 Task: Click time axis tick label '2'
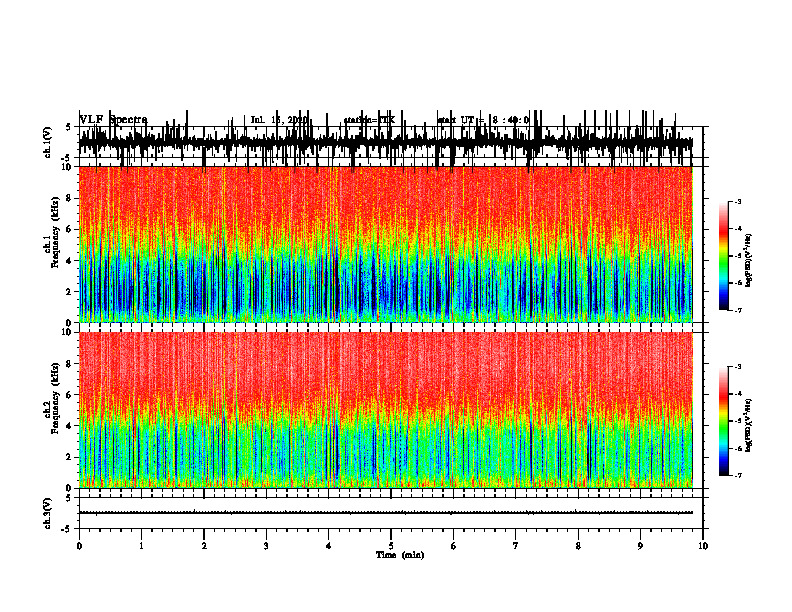[x=204, y=546]
